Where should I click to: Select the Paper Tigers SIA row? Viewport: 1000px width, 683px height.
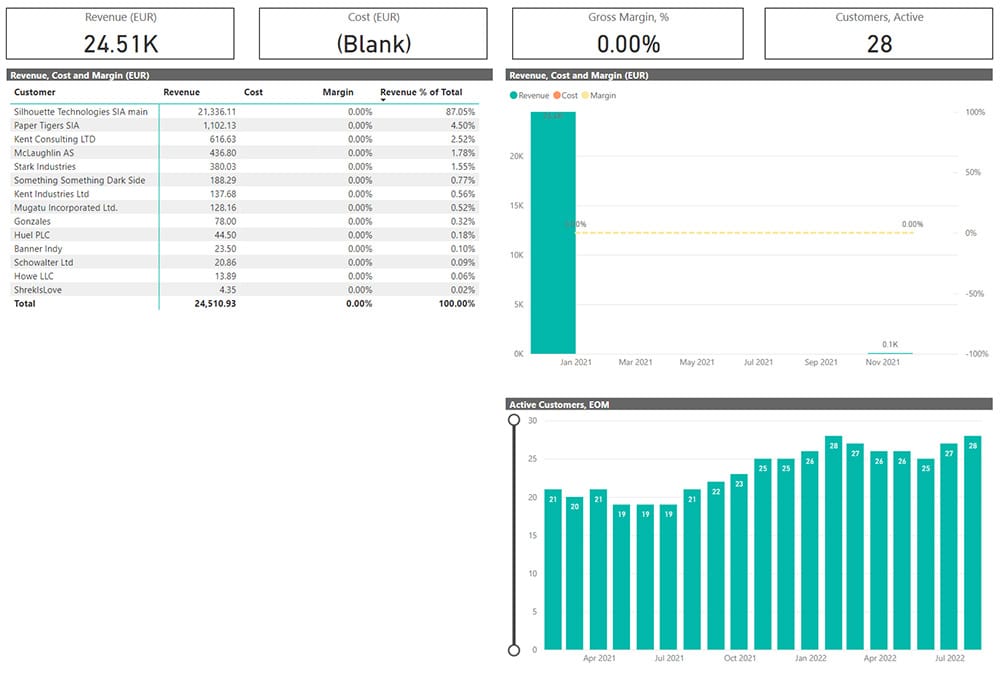[x=47, y=126]
